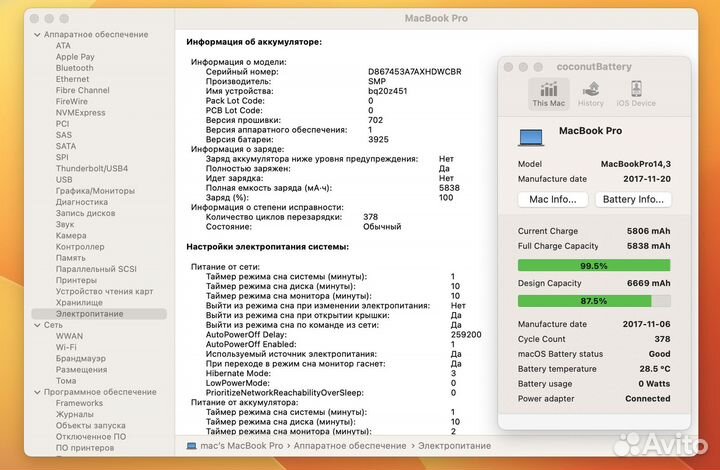Click the 87.5% design capacity bar
Screen dimensions: 720x470
(x=593, y=300)
